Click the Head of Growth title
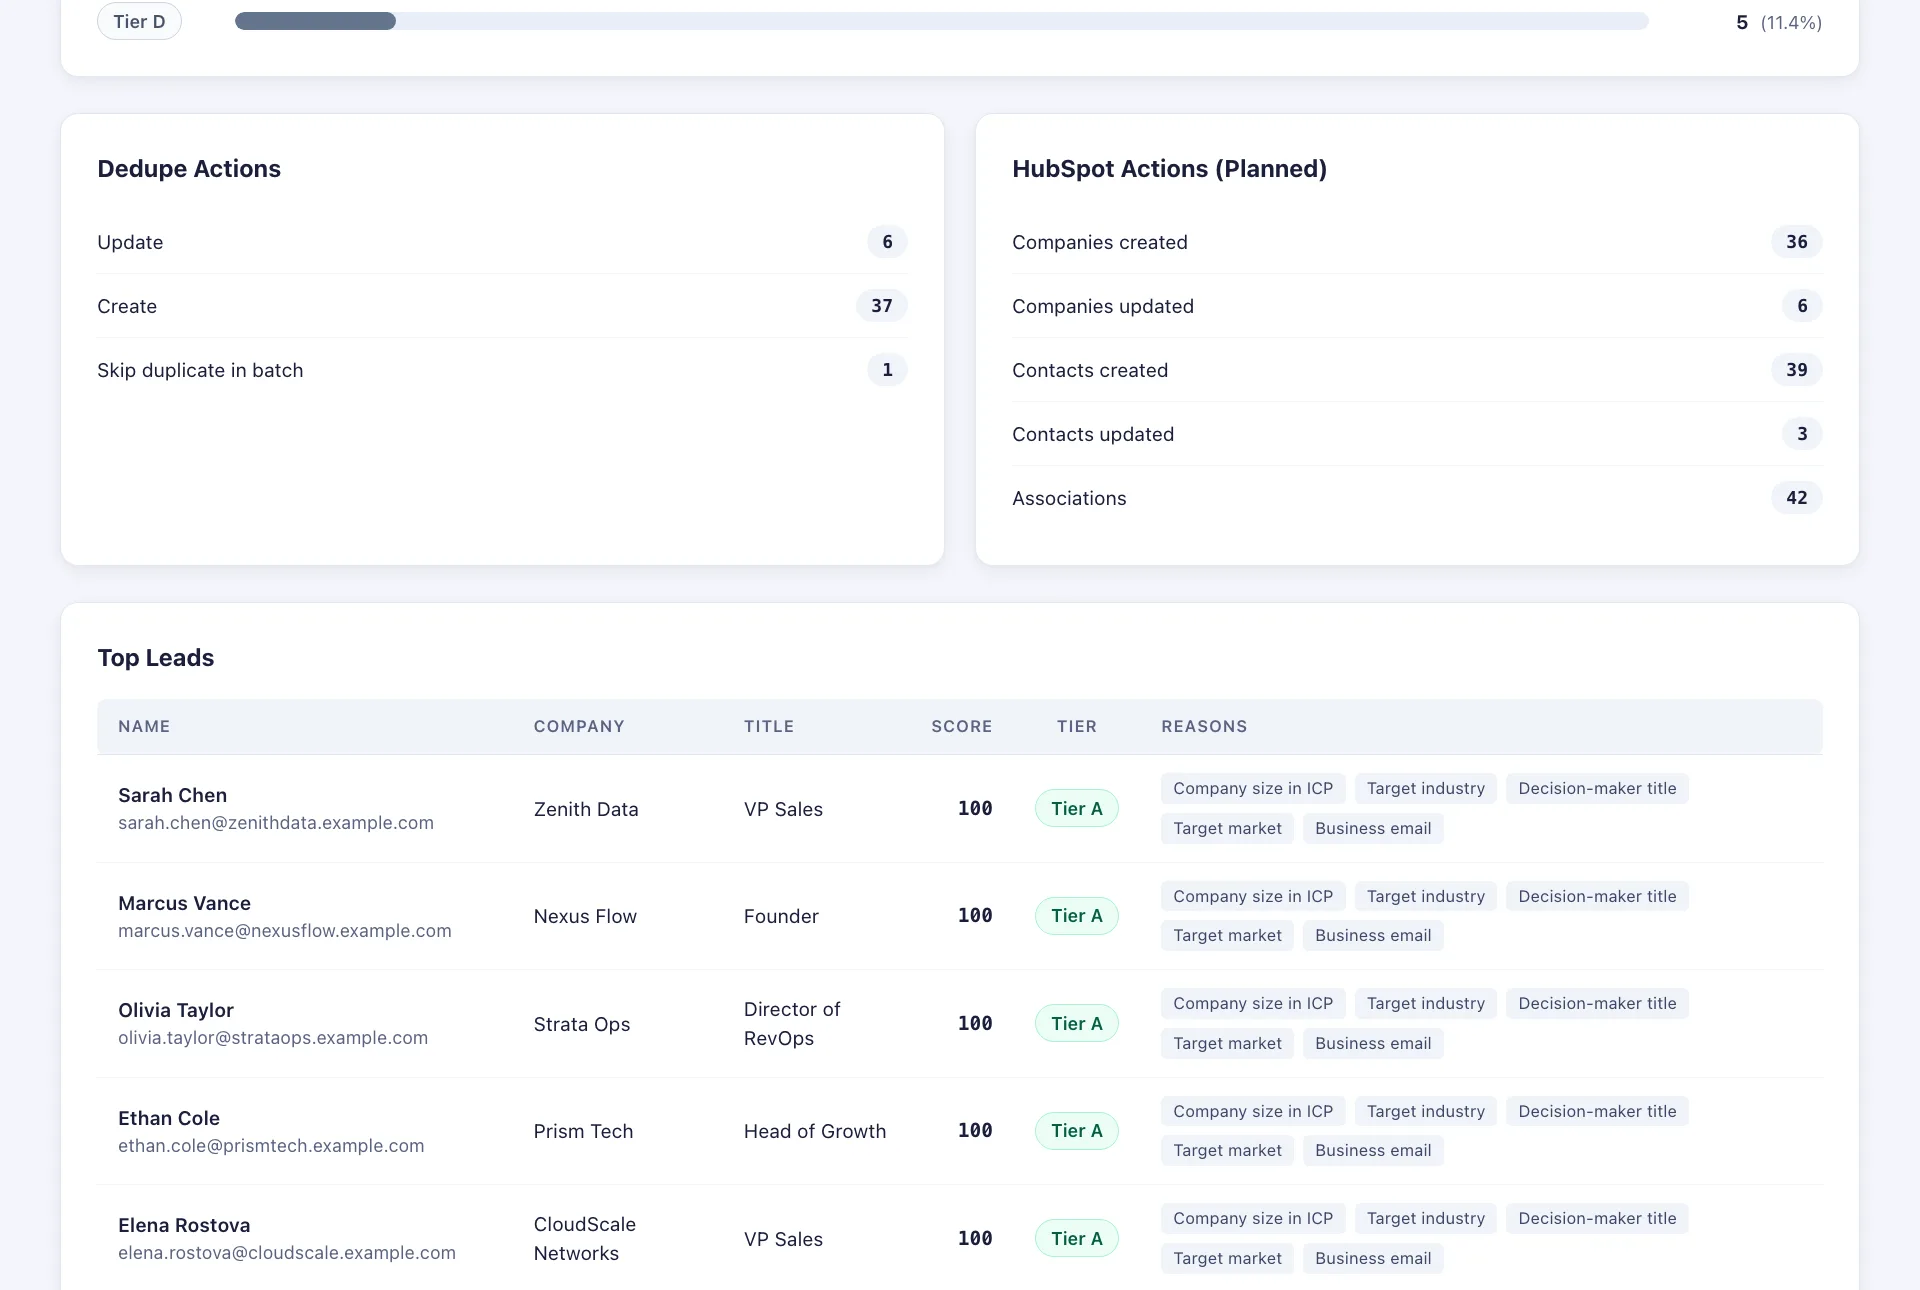 tap(815, 1131)
